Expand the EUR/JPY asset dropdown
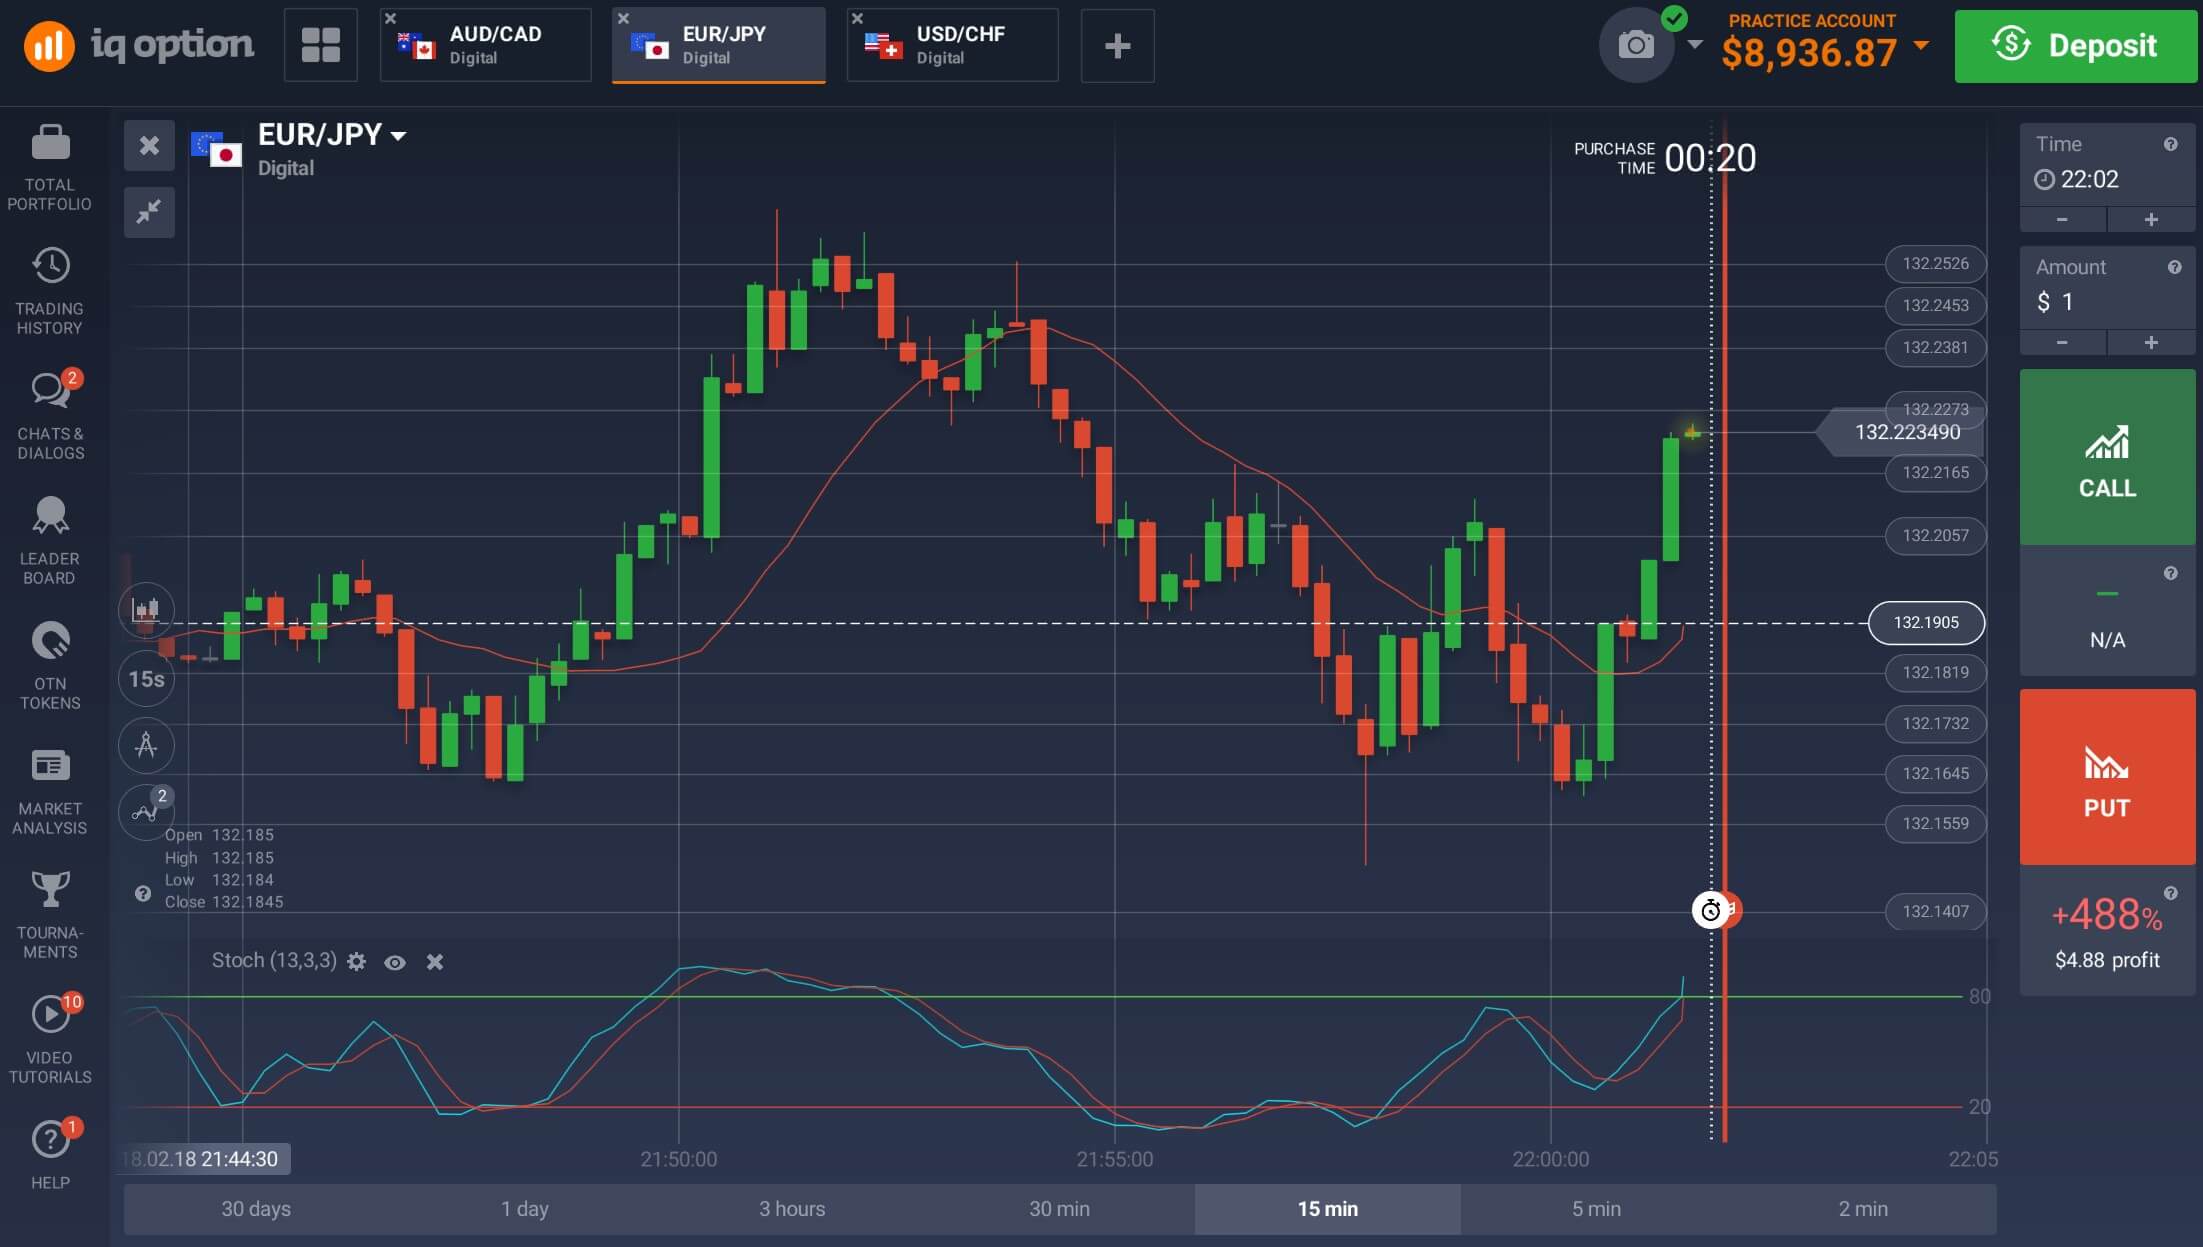Image resolution: width=2203 pixels, height=1247 pixels. pyautogui.click(x=398, y=136)
